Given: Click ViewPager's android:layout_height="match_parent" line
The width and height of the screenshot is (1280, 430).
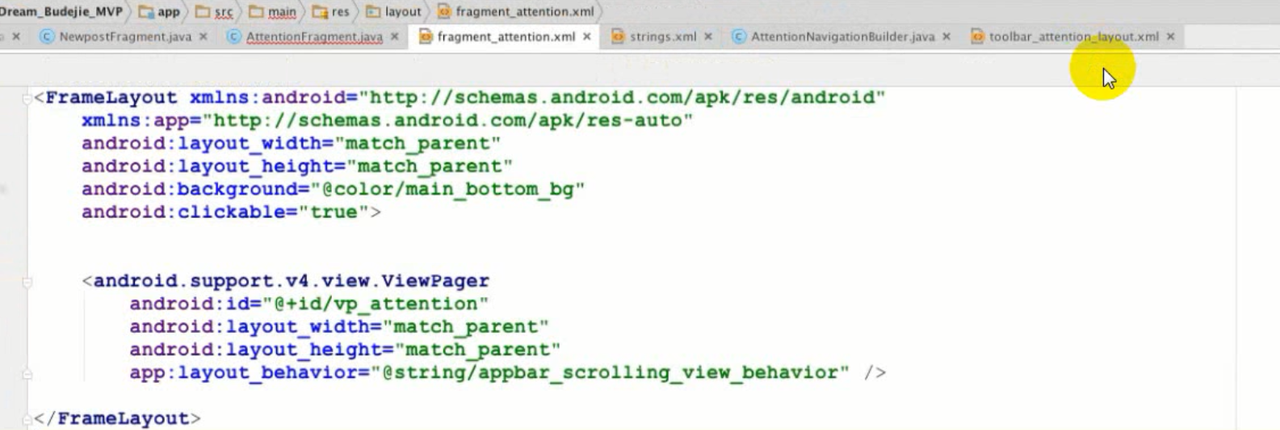Looking at the screenshot, I should pyautogui.click(x=345, y=350).
